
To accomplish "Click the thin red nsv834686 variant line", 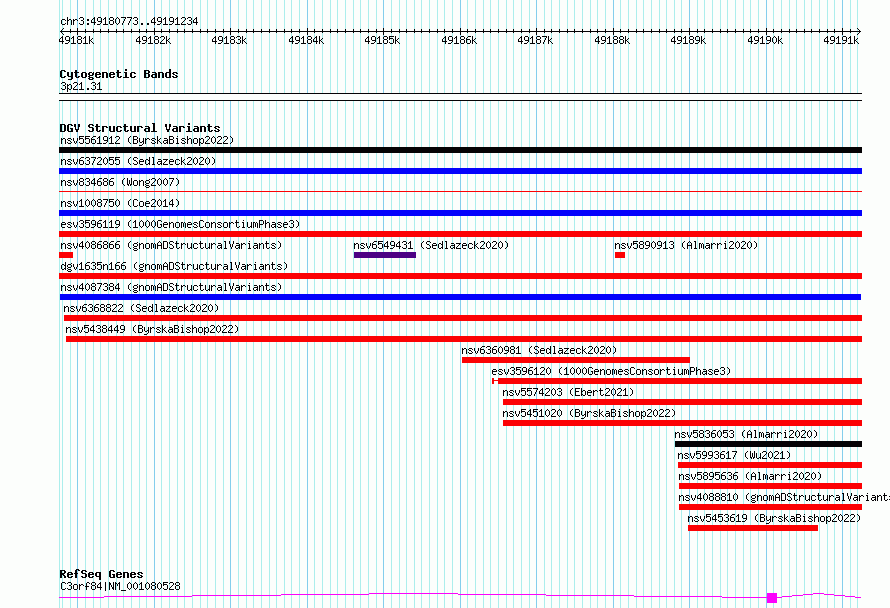I will [460, 192].
